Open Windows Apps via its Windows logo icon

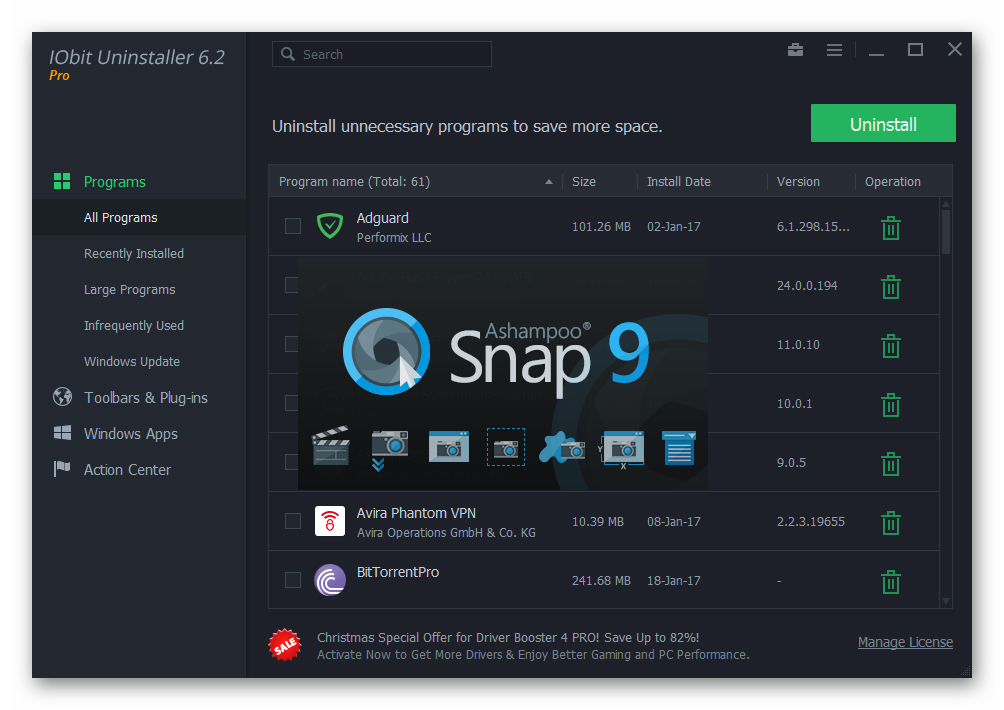62,433
